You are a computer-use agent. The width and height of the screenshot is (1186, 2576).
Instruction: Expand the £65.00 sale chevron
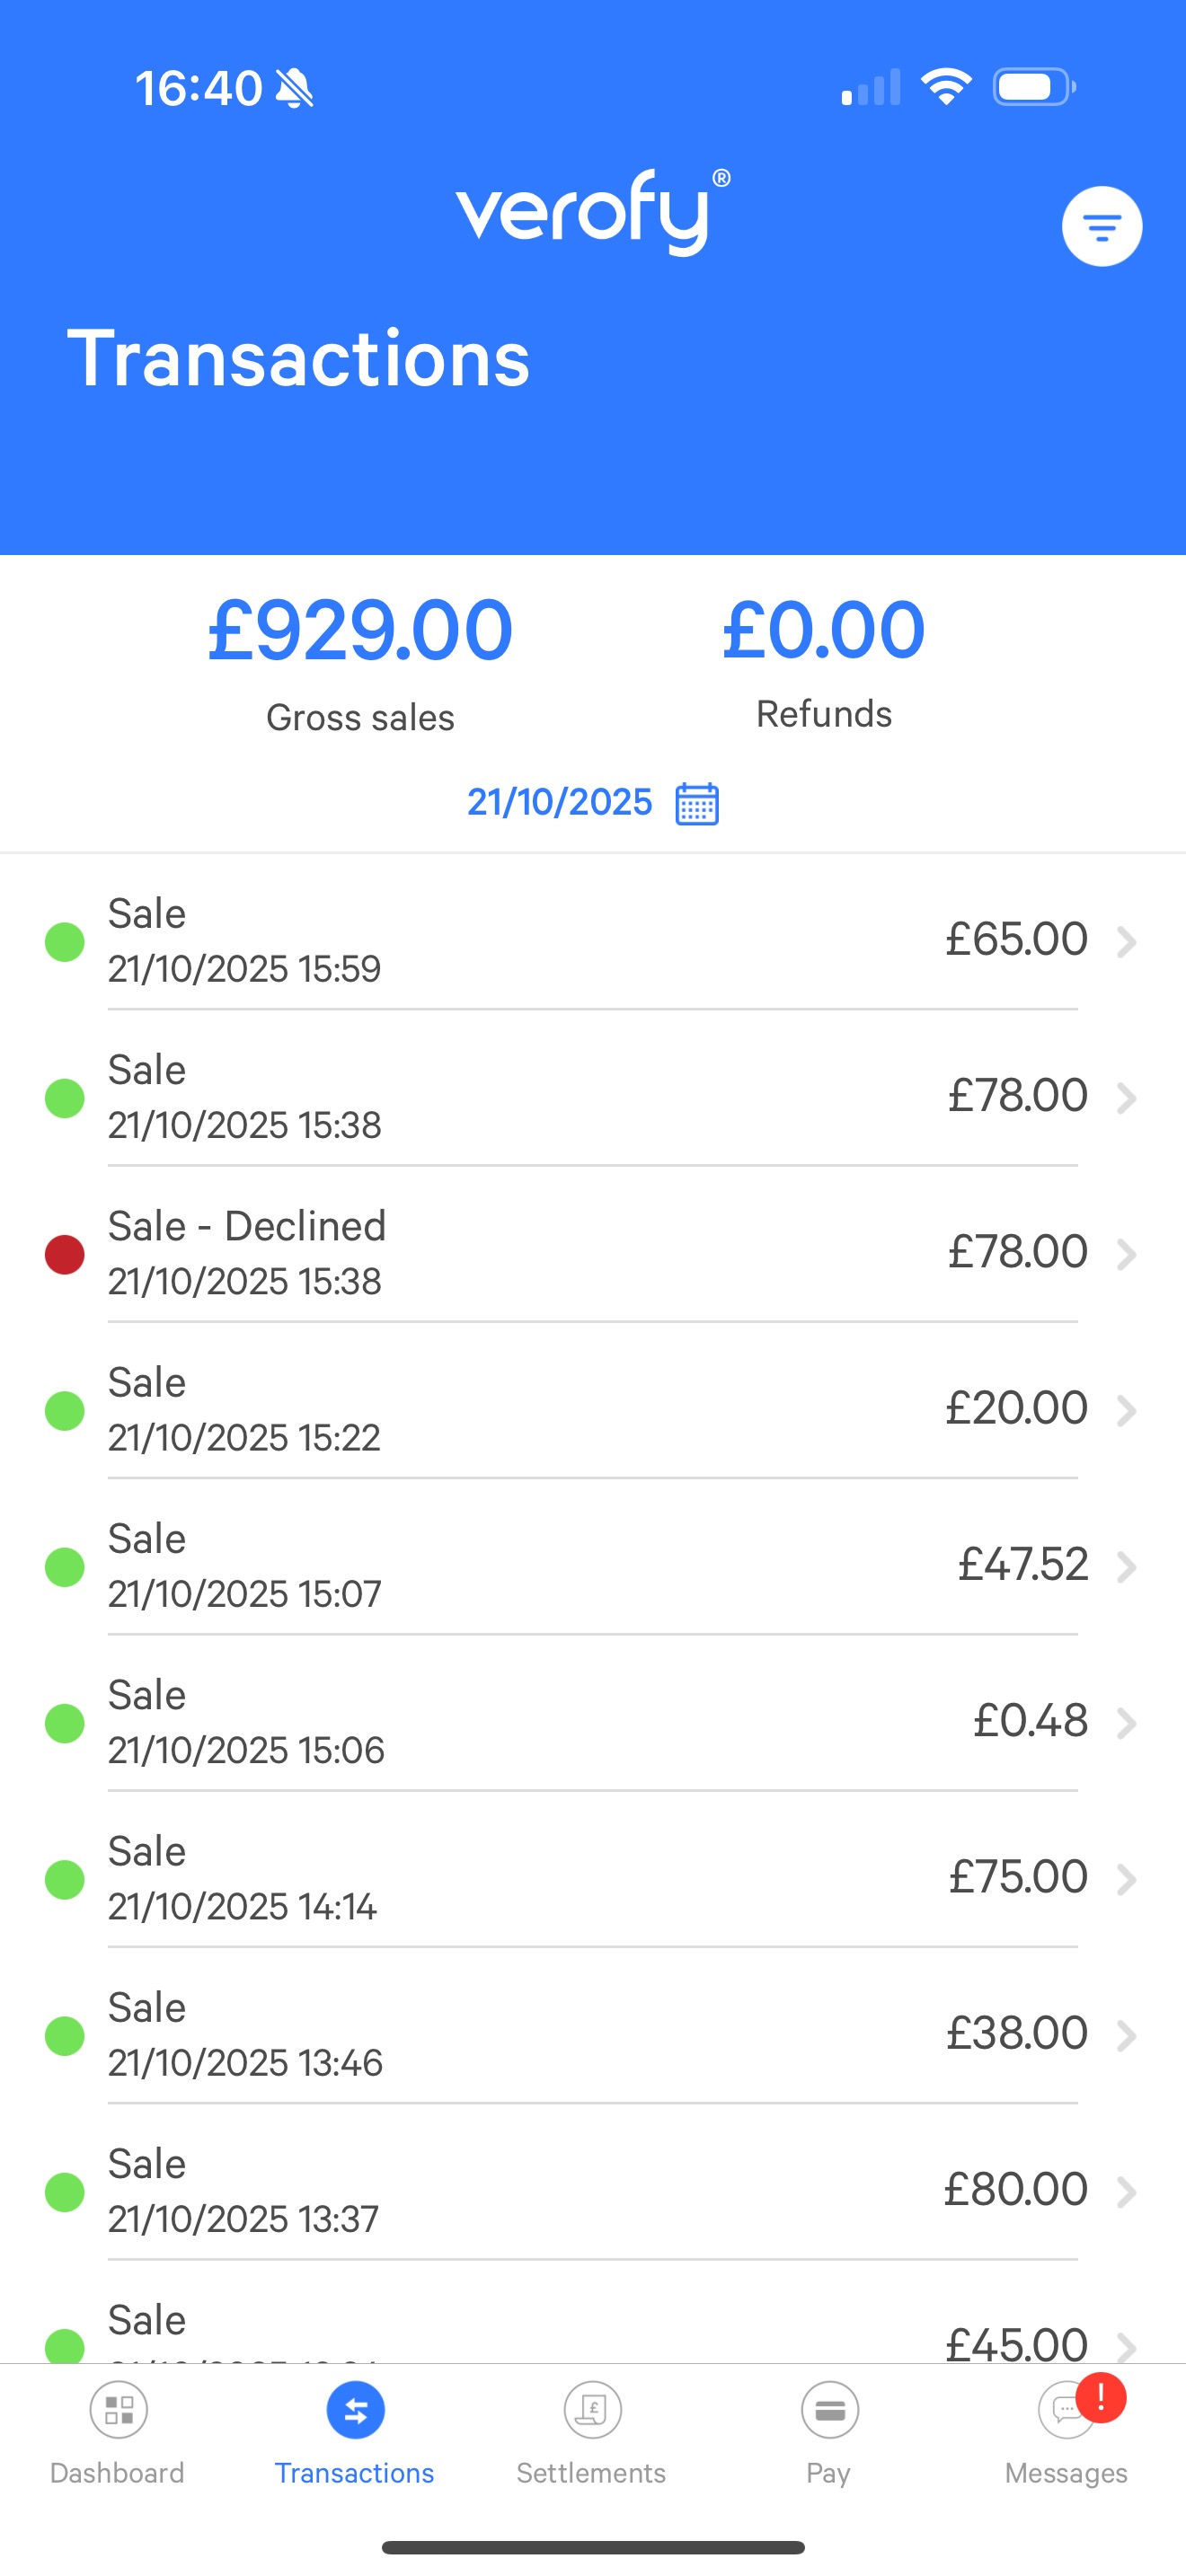(1127, 941)
